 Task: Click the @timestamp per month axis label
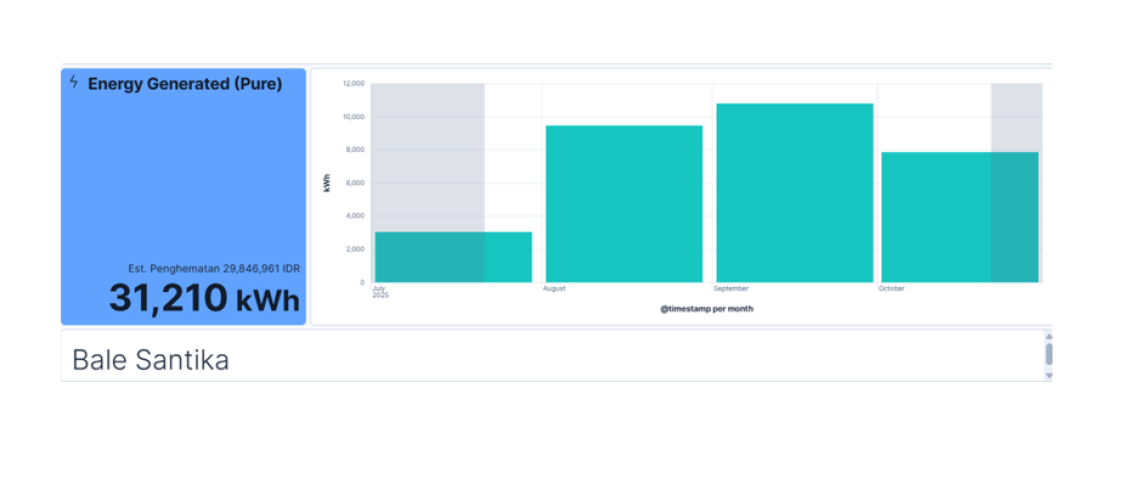click(x=707, y=309)
